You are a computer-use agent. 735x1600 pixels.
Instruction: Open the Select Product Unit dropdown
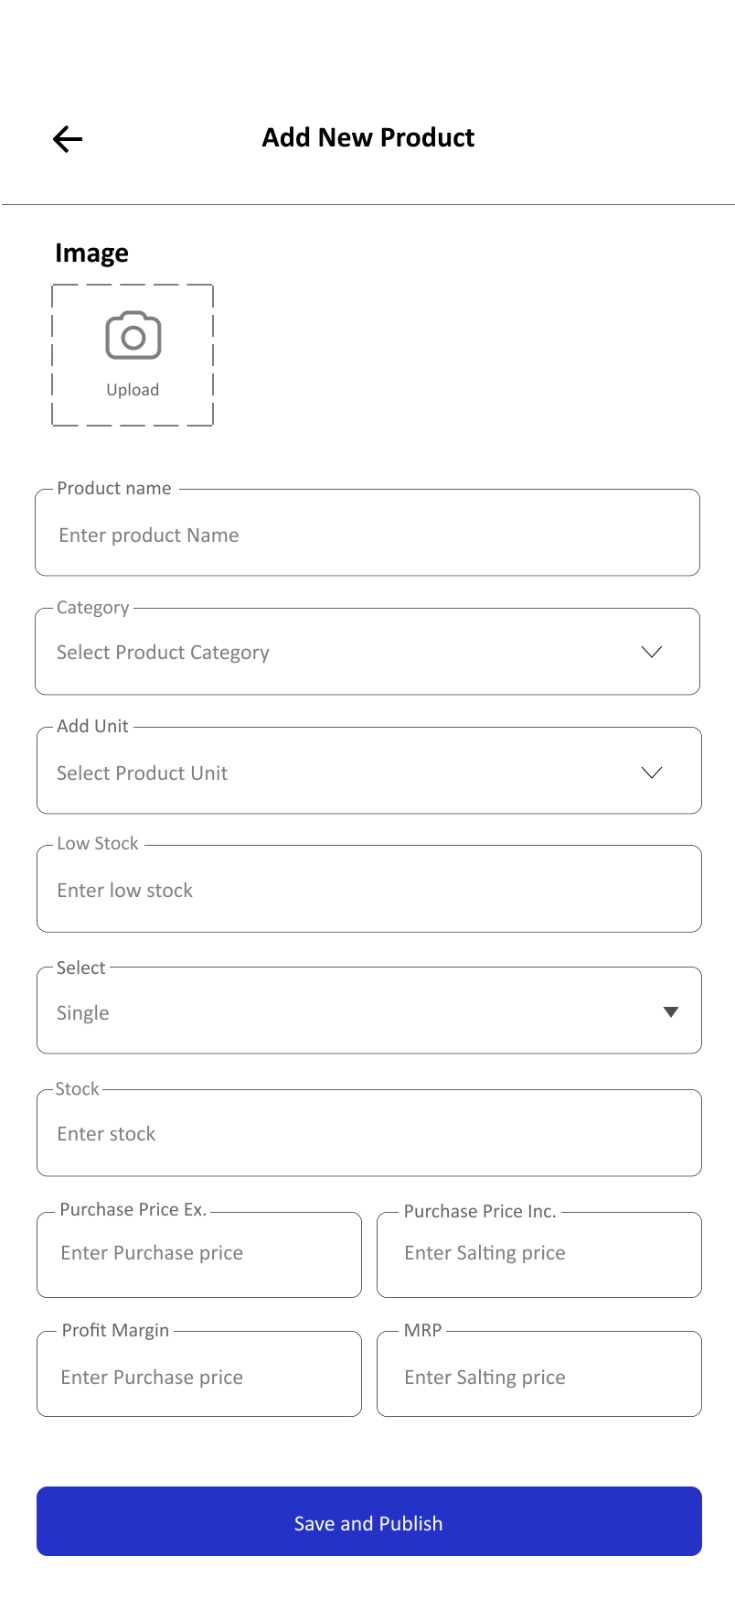[369, 771]
